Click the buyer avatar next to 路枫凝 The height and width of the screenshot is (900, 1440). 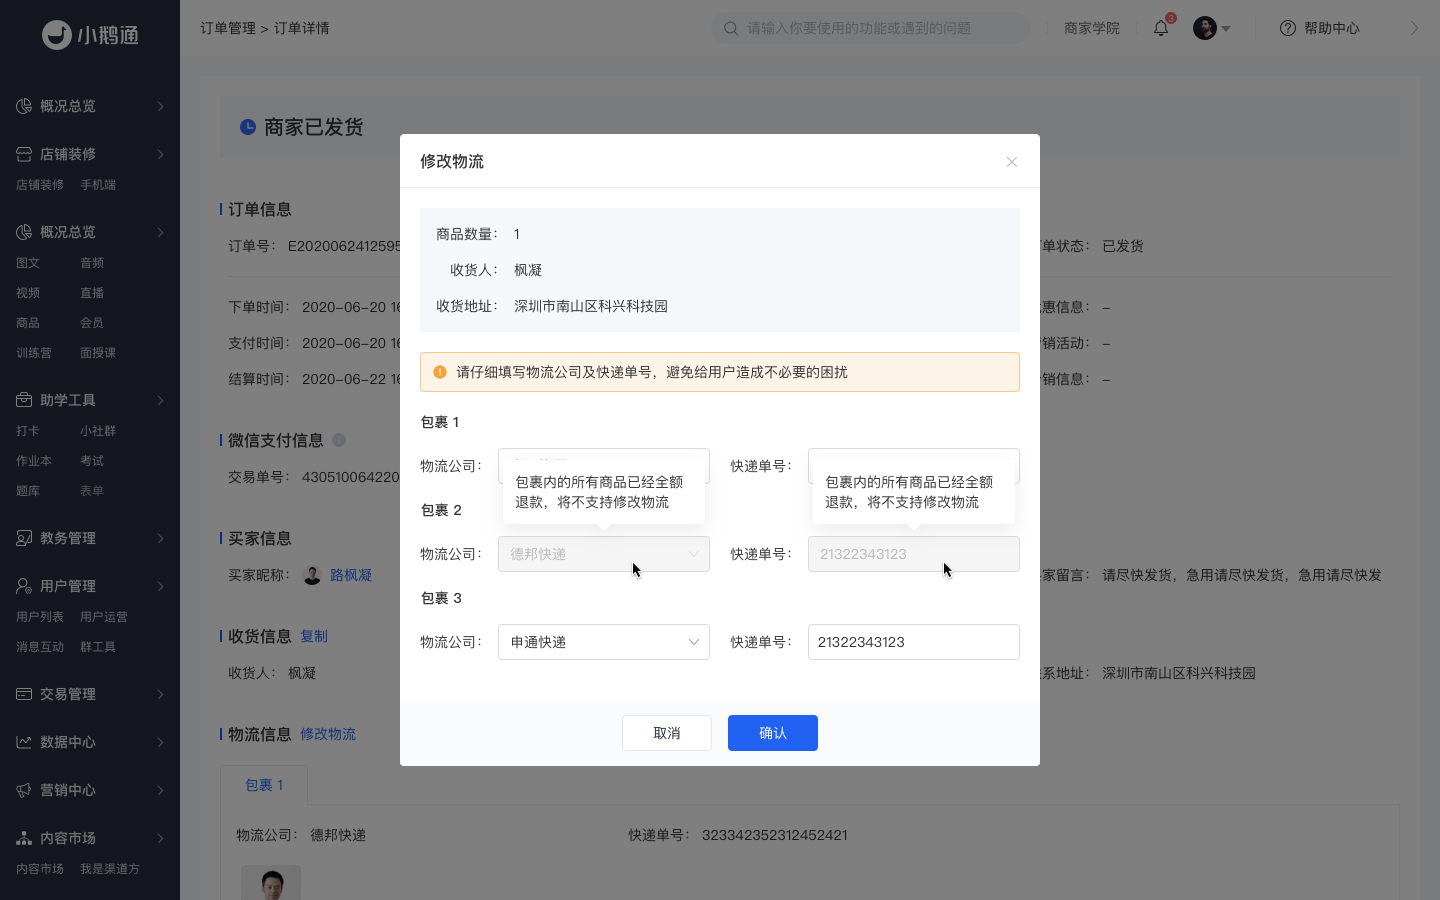[312, 575]
